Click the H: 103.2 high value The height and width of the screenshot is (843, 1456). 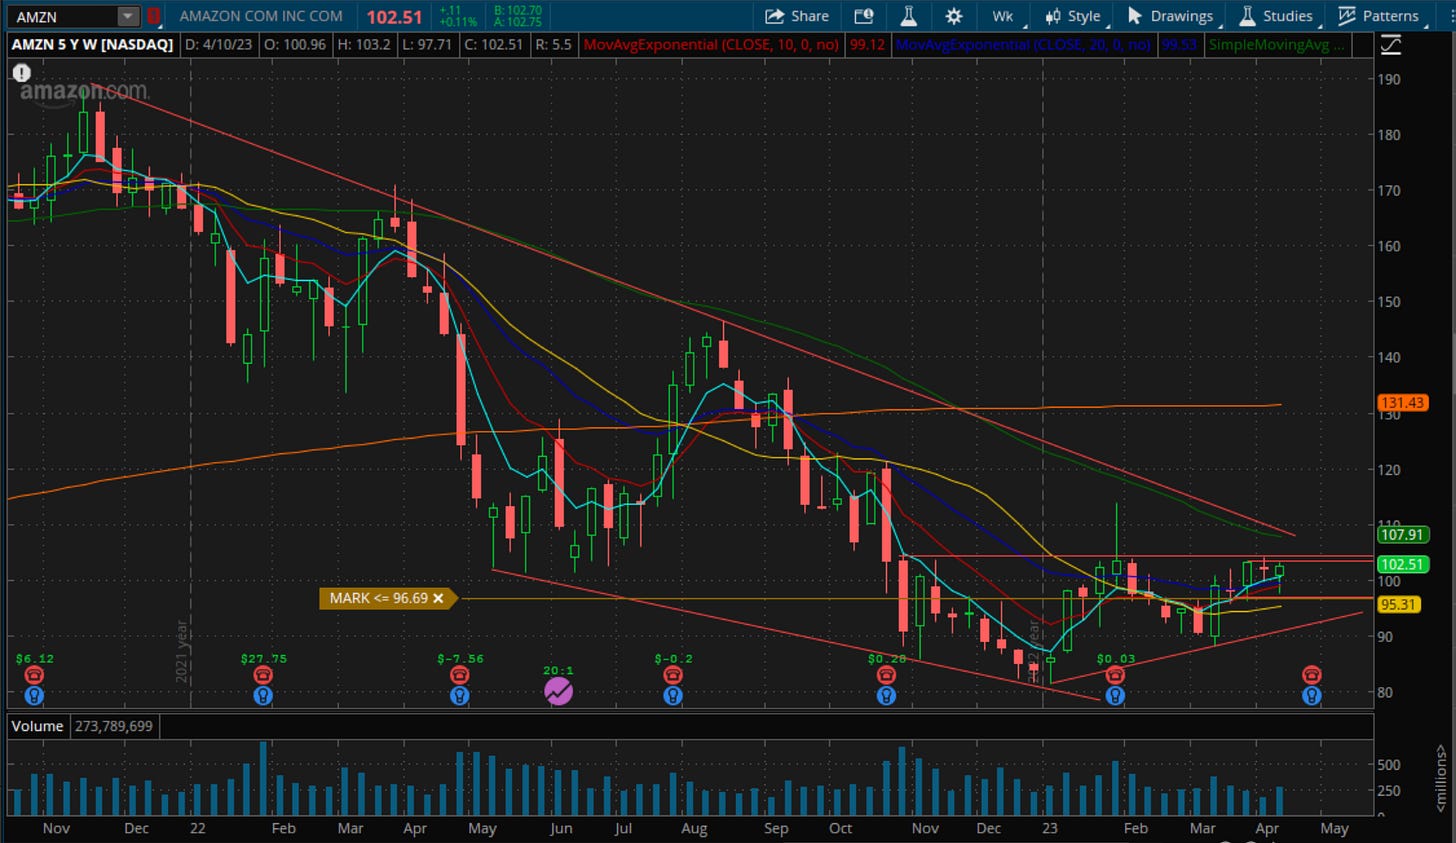coord(366,45)
